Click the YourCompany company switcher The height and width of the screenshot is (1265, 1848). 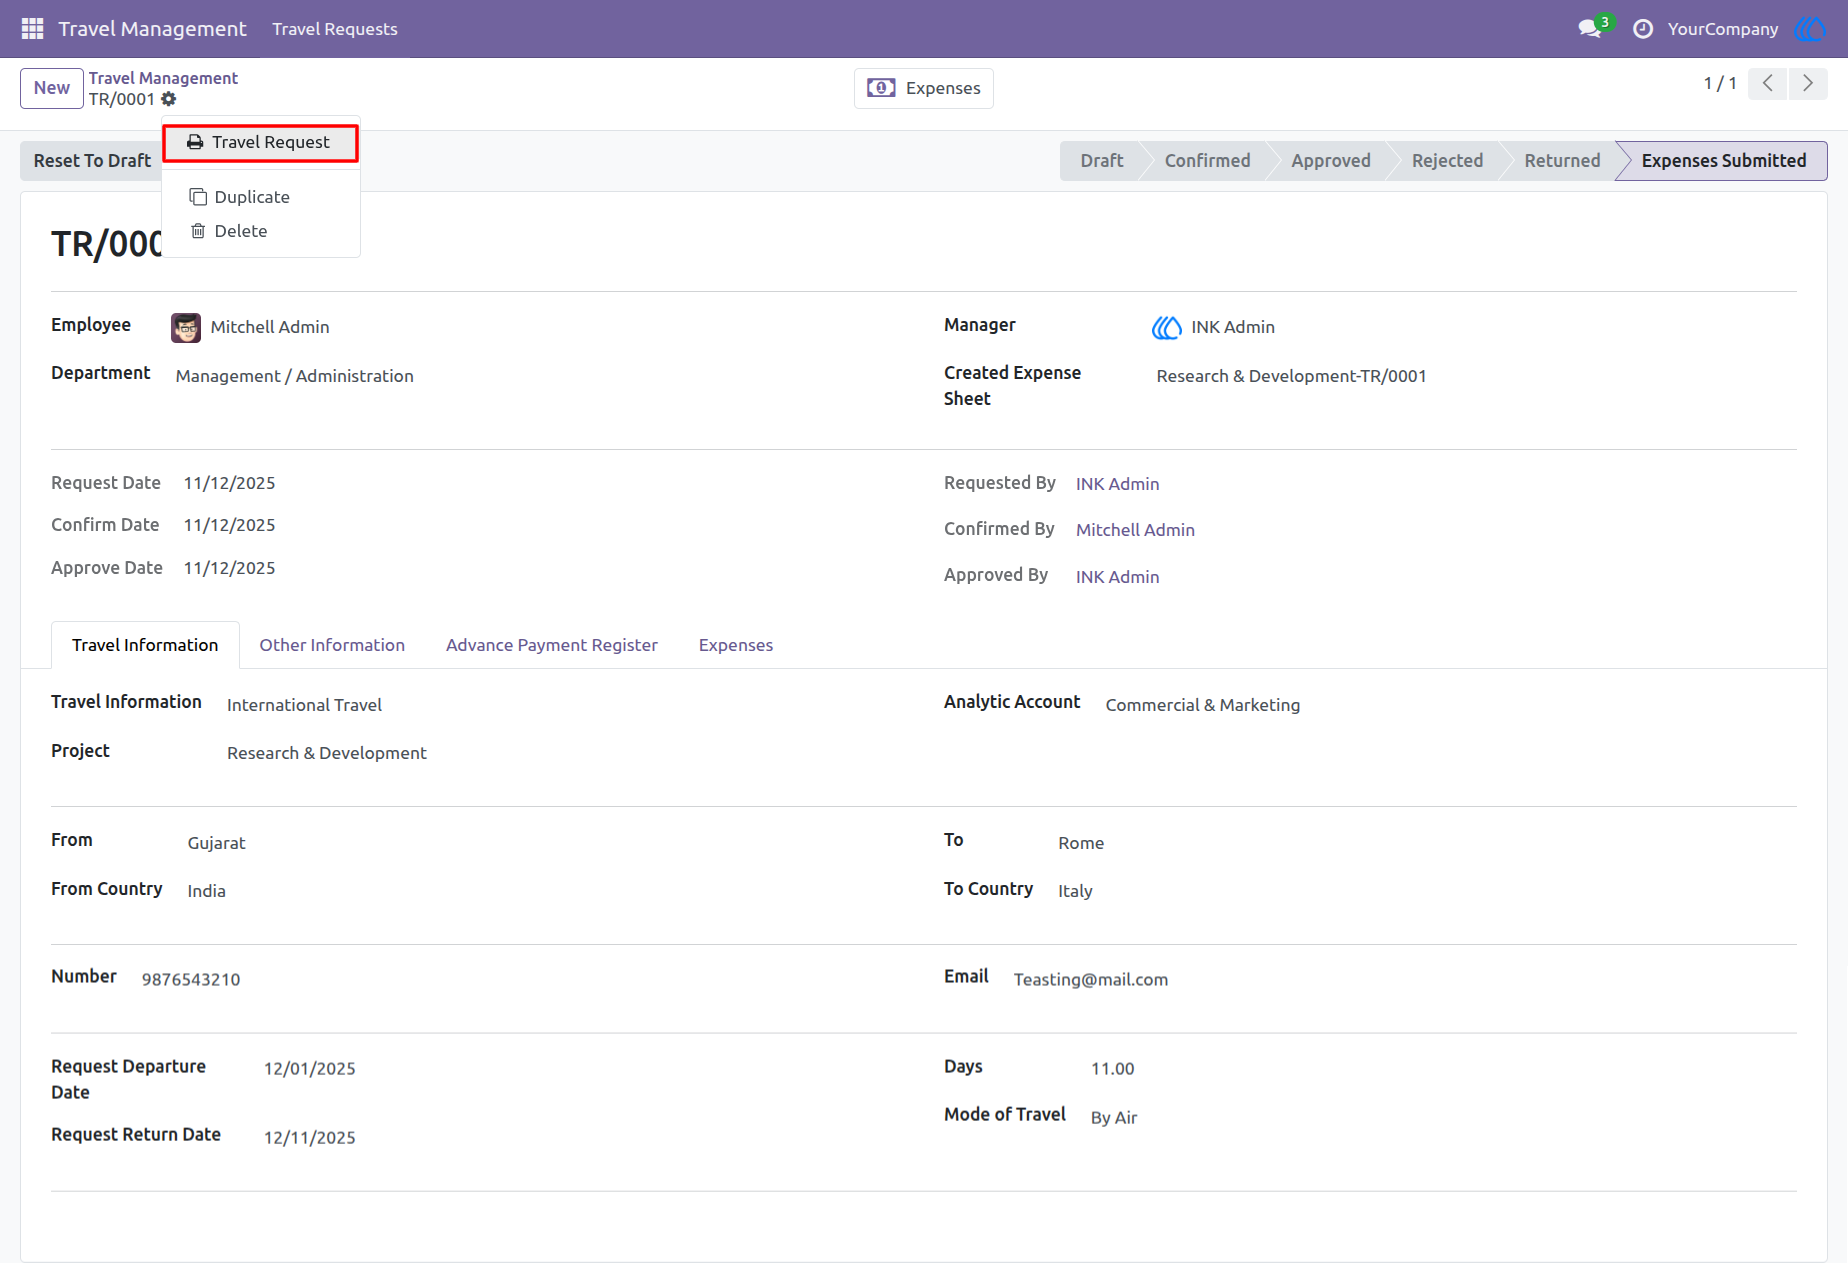(x=1722, y=29)
